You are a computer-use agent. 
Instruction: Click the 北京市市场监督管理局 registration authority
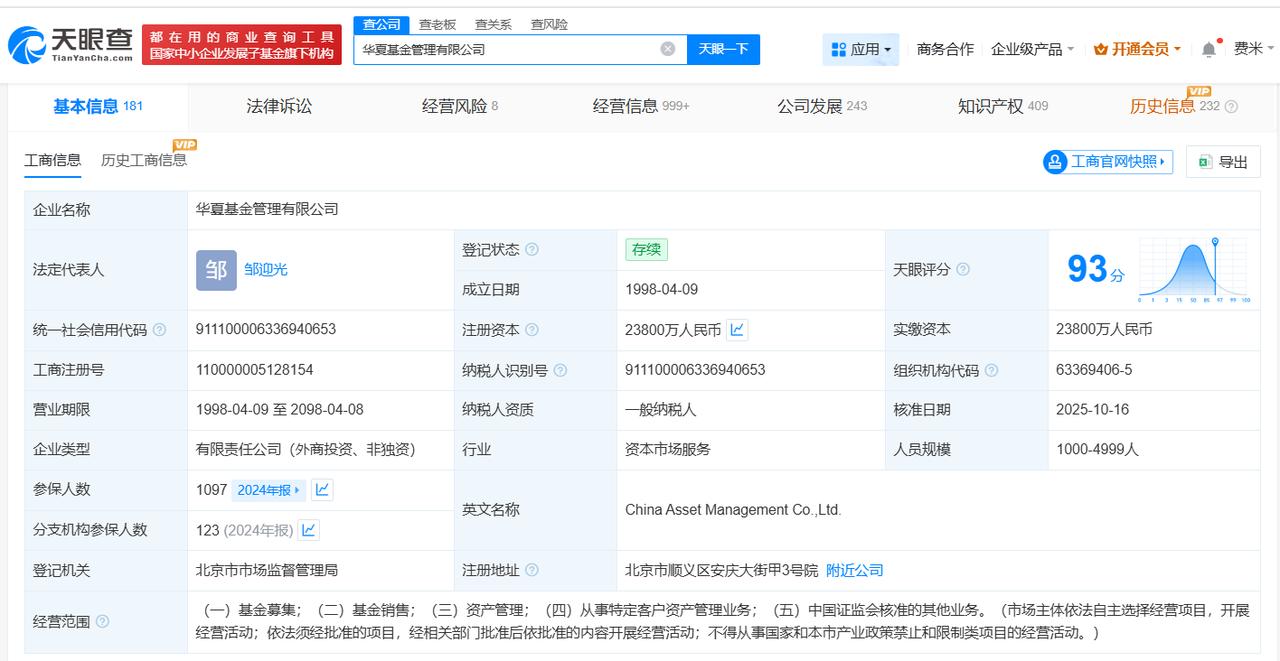tap(267, 570)
